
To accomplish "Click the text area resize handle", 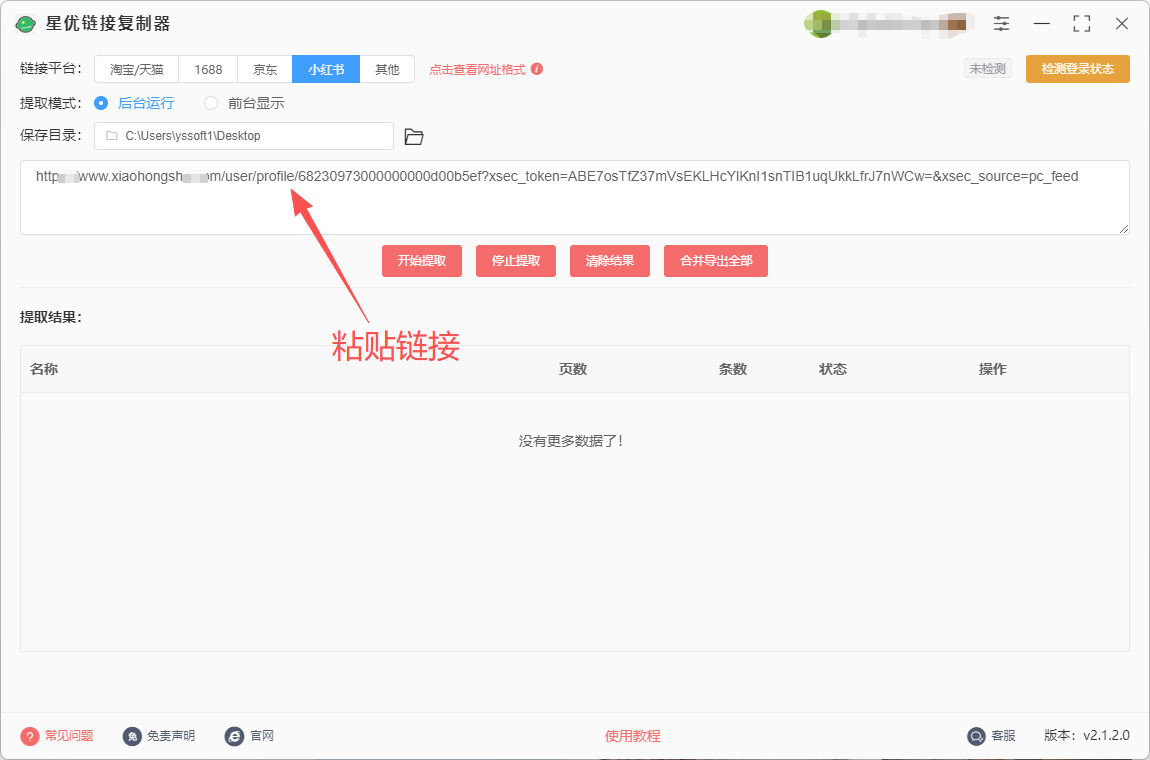I will click(x=1124, y=229).
